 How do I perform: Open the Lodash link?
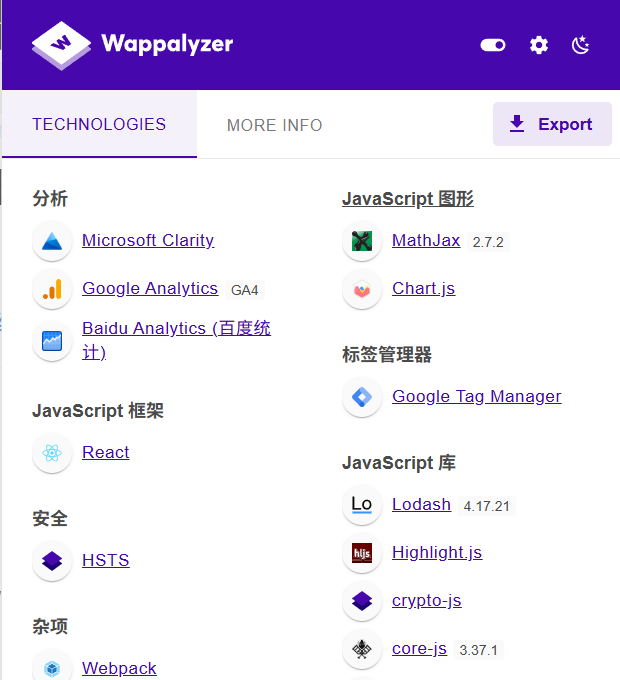click(x=421, y=504)
